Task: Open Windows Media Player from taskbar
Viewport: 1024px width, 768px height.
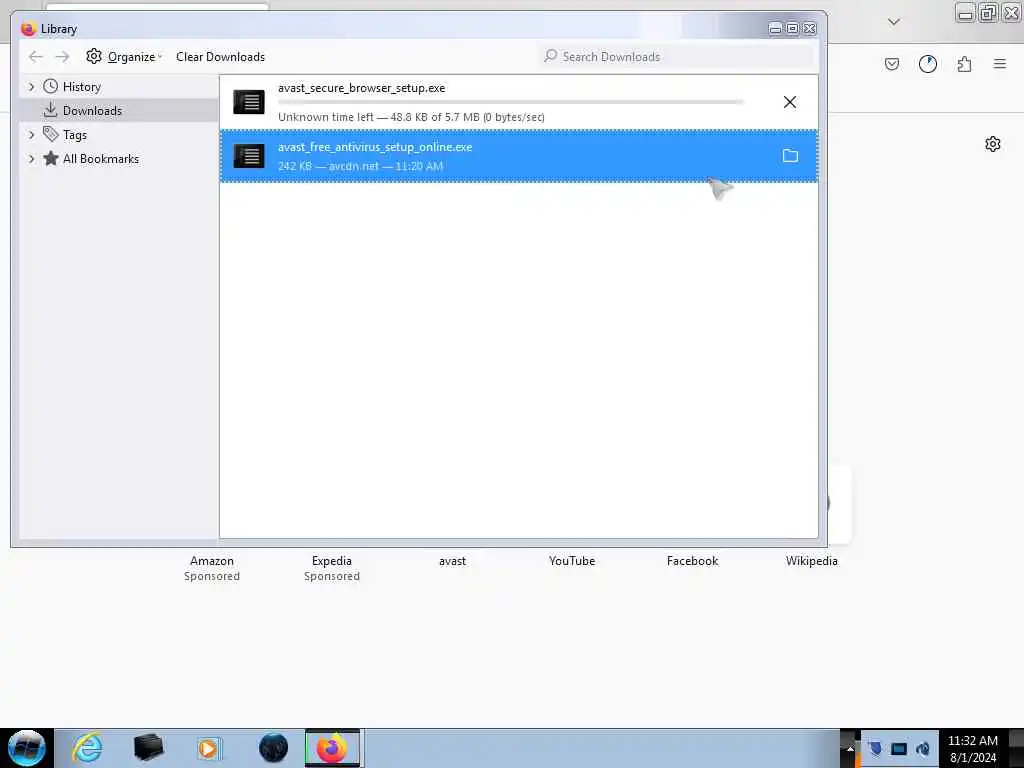Action: 209,748
